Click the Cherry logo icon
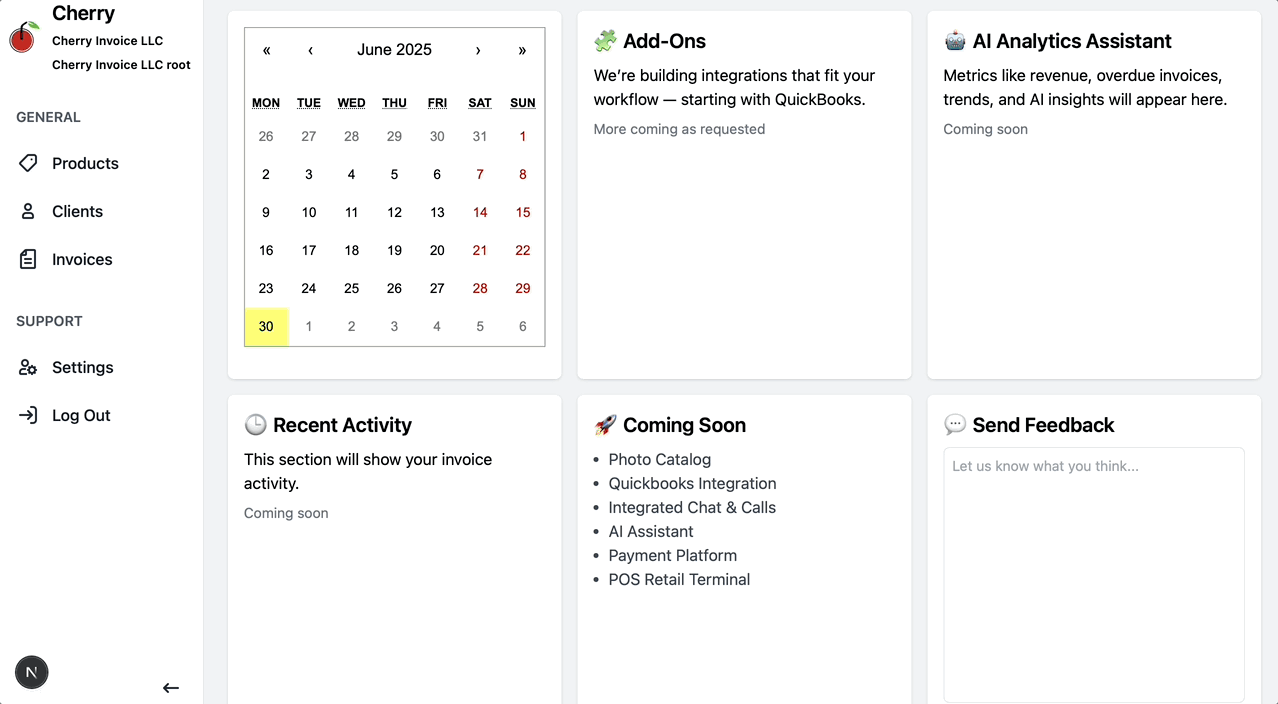Image resolution: width=1278 pixels, height=704 pixels. pos(23,37)
